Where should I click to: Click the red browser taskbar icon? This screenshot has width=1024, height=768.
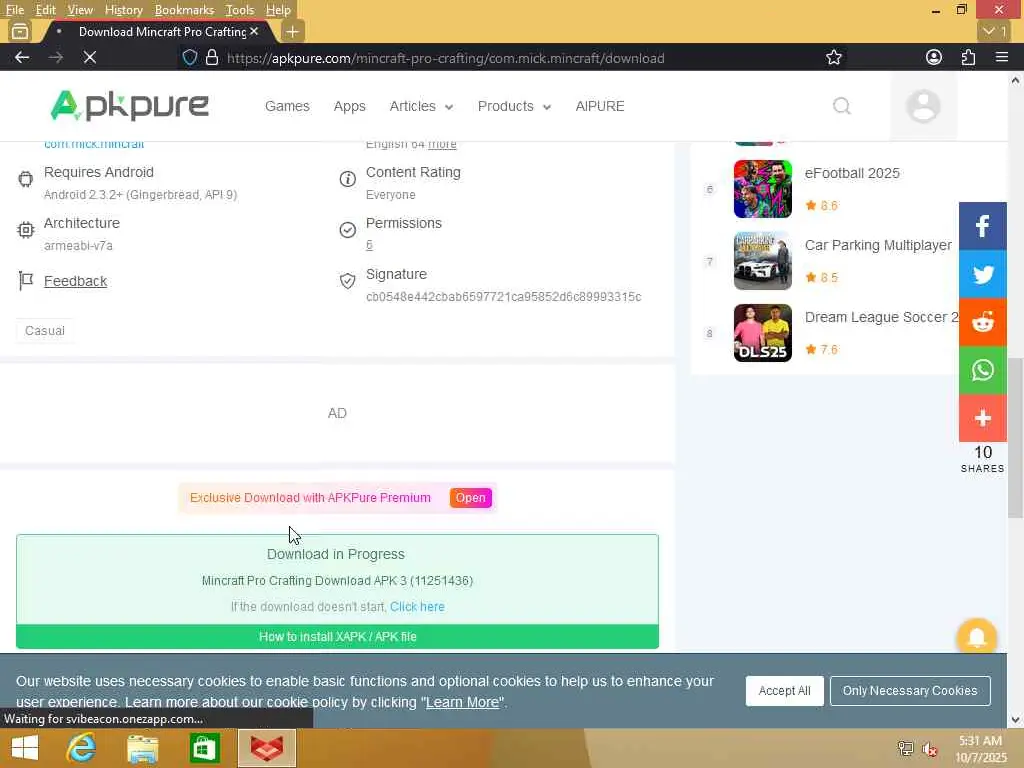click(267, 748)
